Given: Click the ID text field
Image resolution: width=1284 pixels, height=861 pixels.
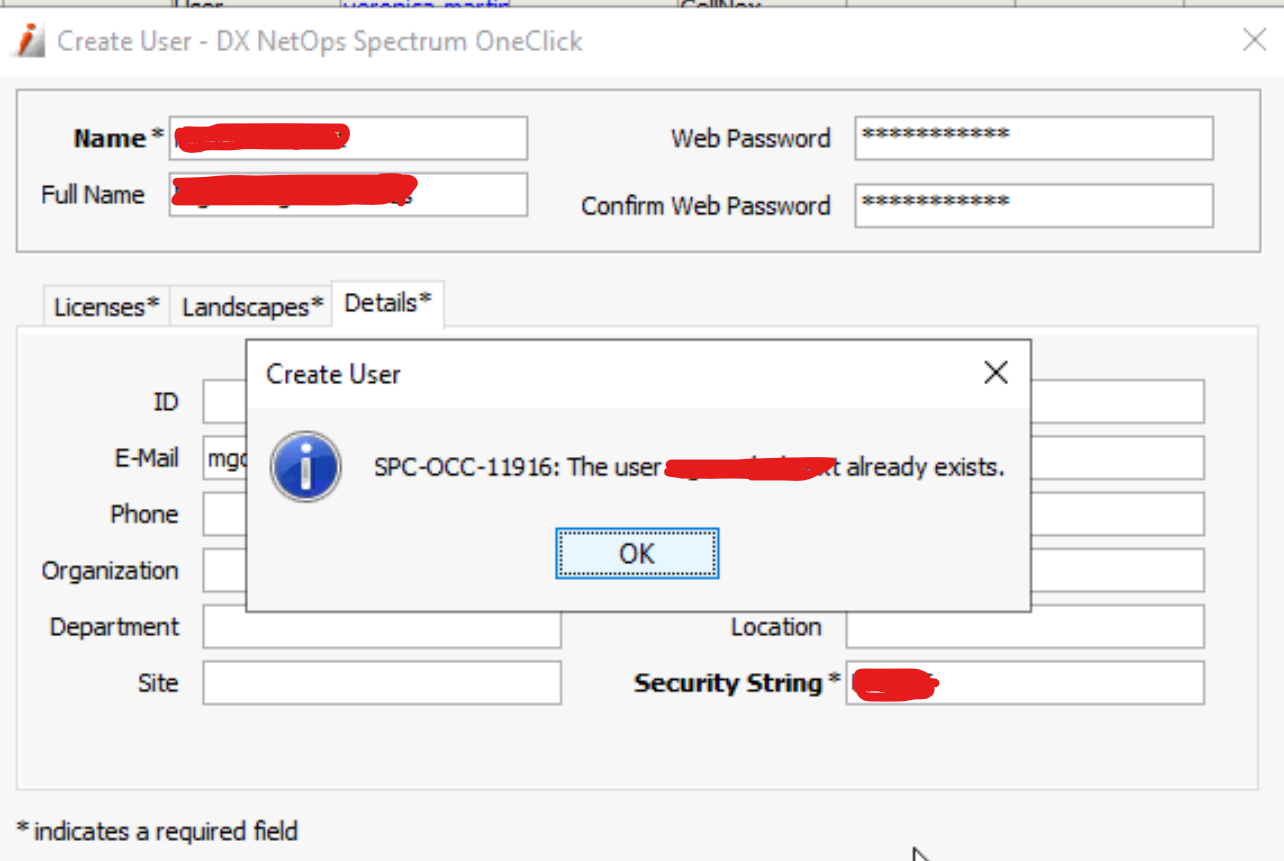Looking at the screenshot, I should tap(224, 402).
